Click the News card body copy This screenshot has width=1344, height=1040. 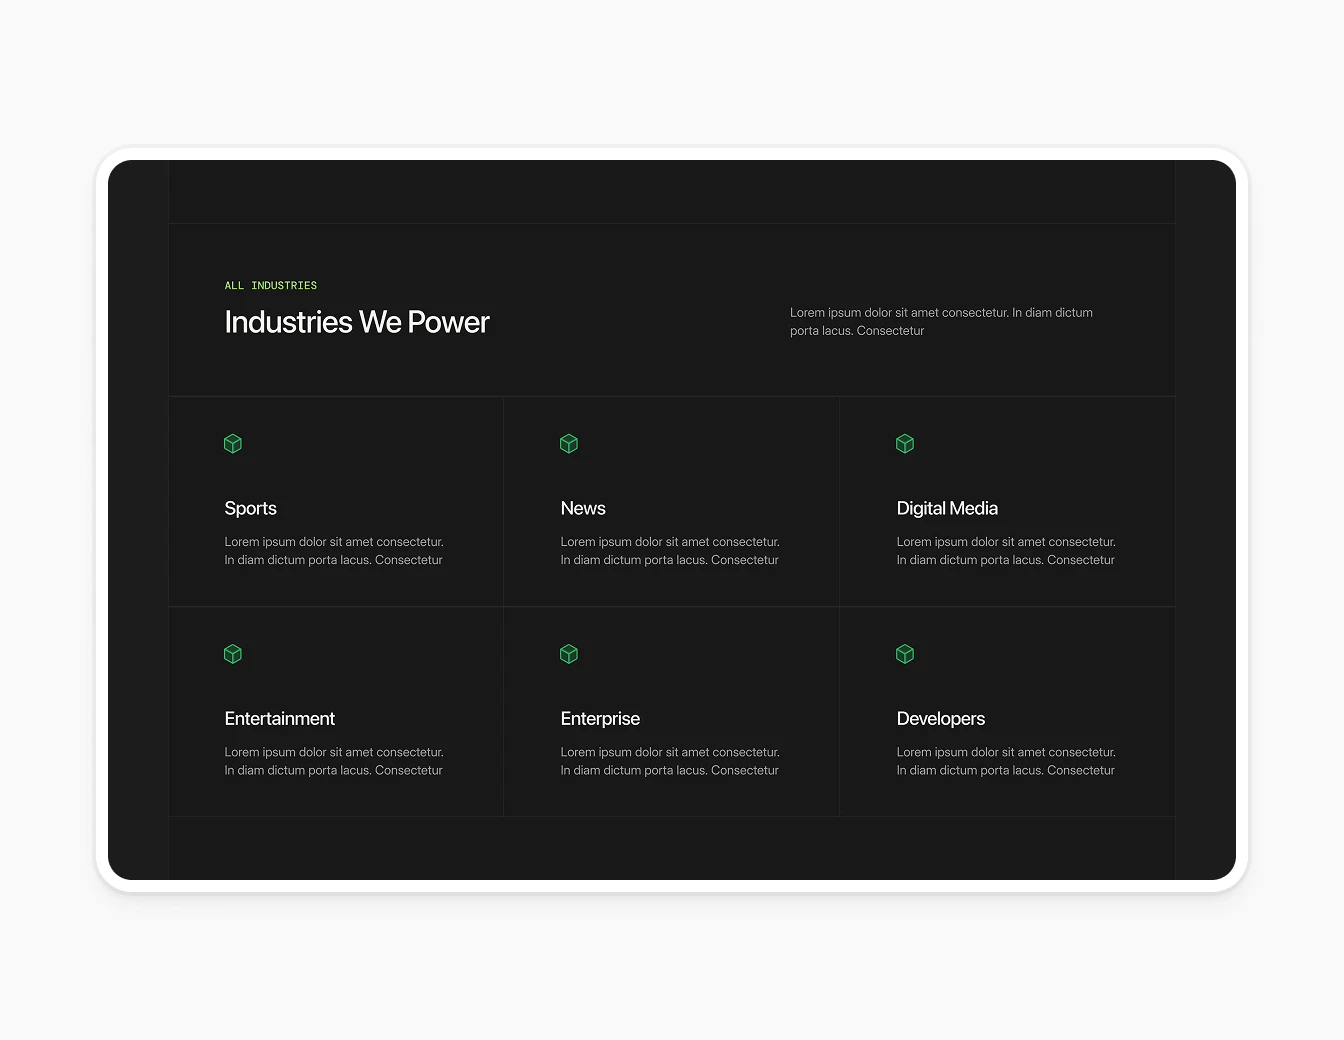click(x=669, y=550)
